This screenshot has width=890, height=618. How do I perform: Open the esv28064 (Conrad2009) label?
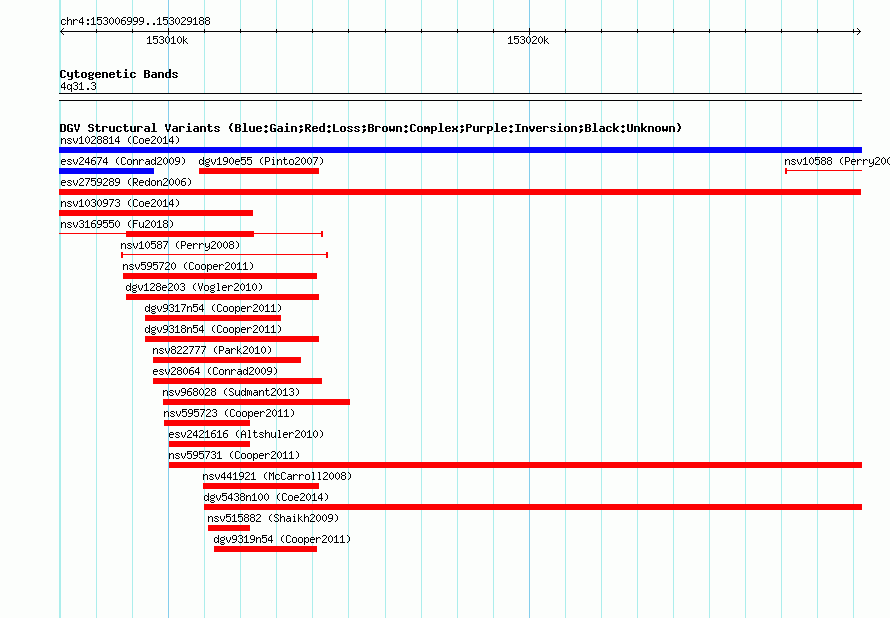point(215,371)
